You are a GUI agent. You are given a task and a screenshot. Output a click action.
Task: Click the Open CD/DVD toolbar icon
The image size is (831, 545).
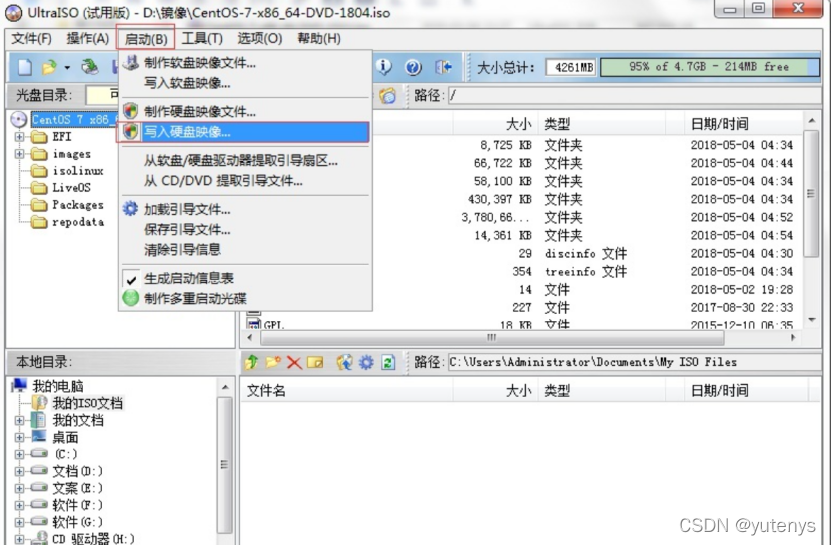90,67
